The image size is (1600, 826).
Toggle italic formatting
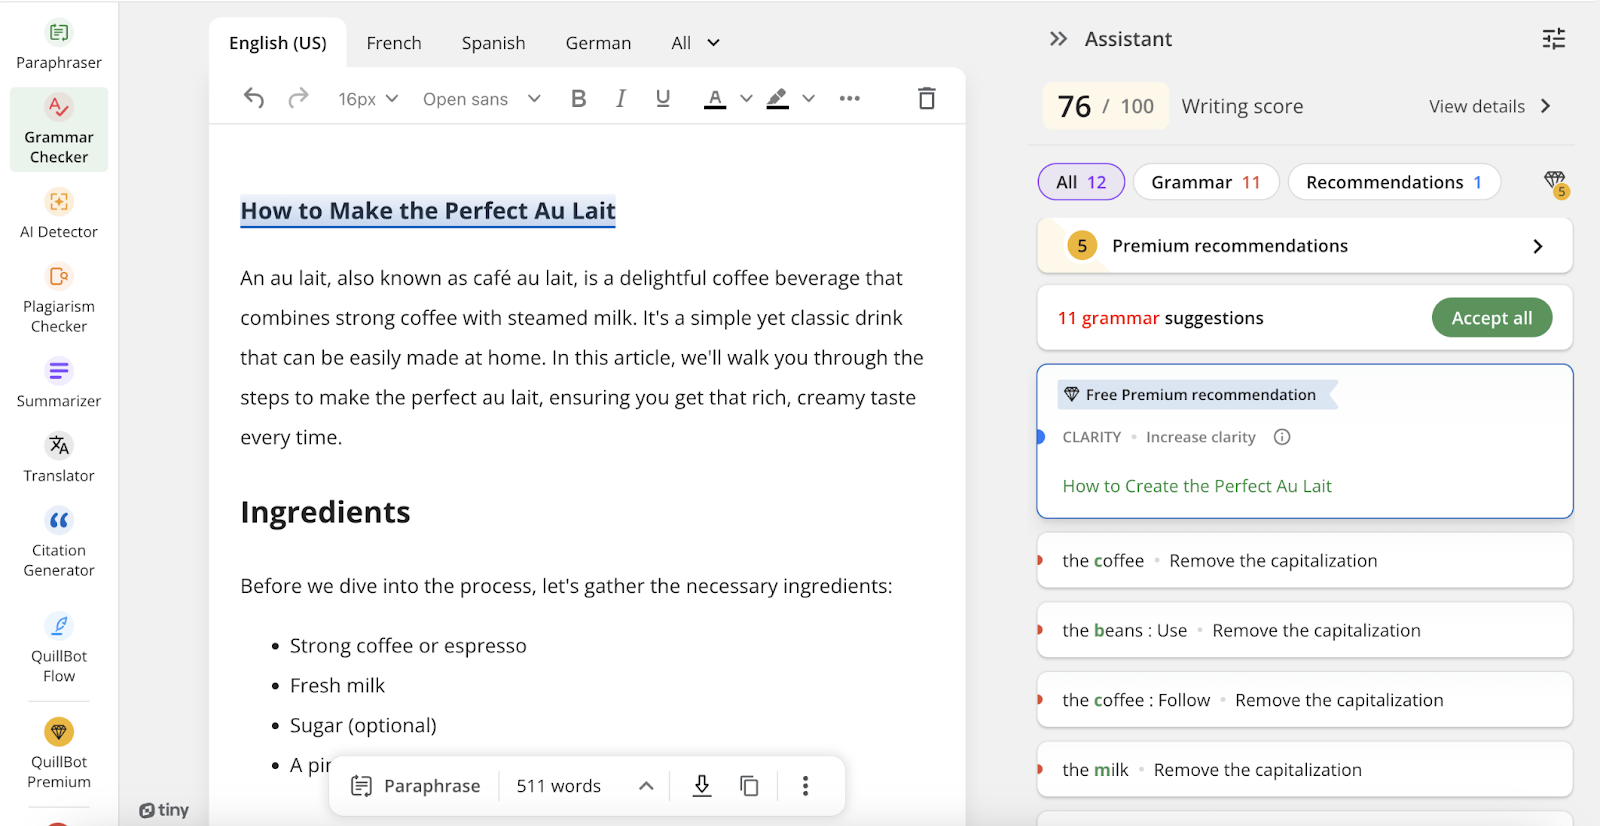(x=621, y=98)
